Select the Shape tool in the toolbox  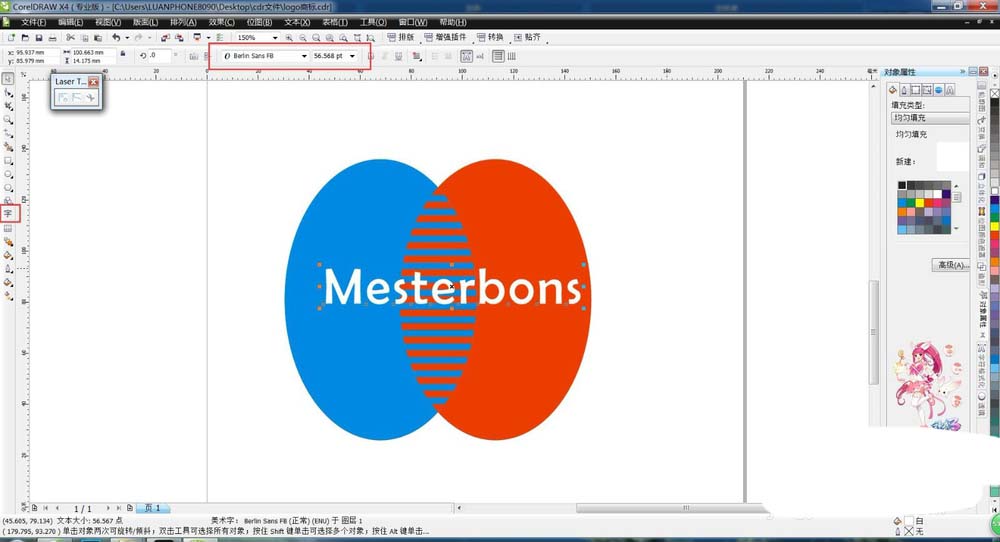pos(8,93)
